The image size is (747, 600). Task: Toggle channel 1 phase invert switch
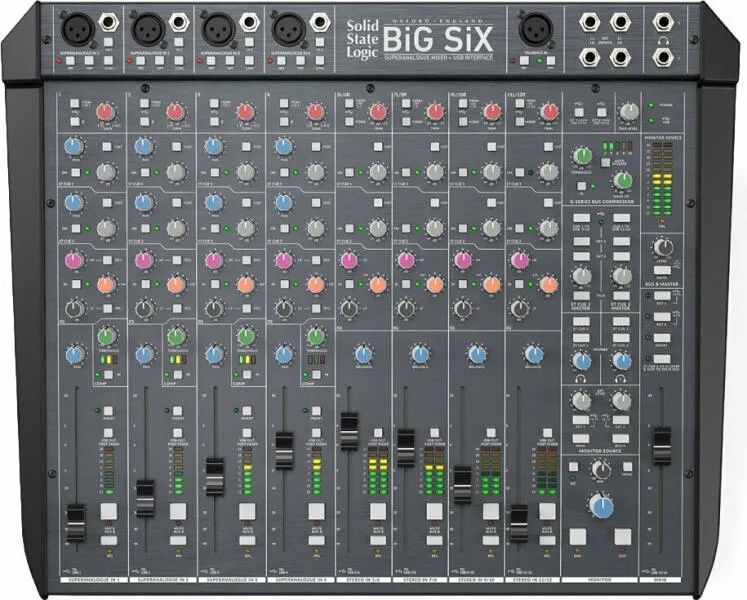click(x=75, y=122)
